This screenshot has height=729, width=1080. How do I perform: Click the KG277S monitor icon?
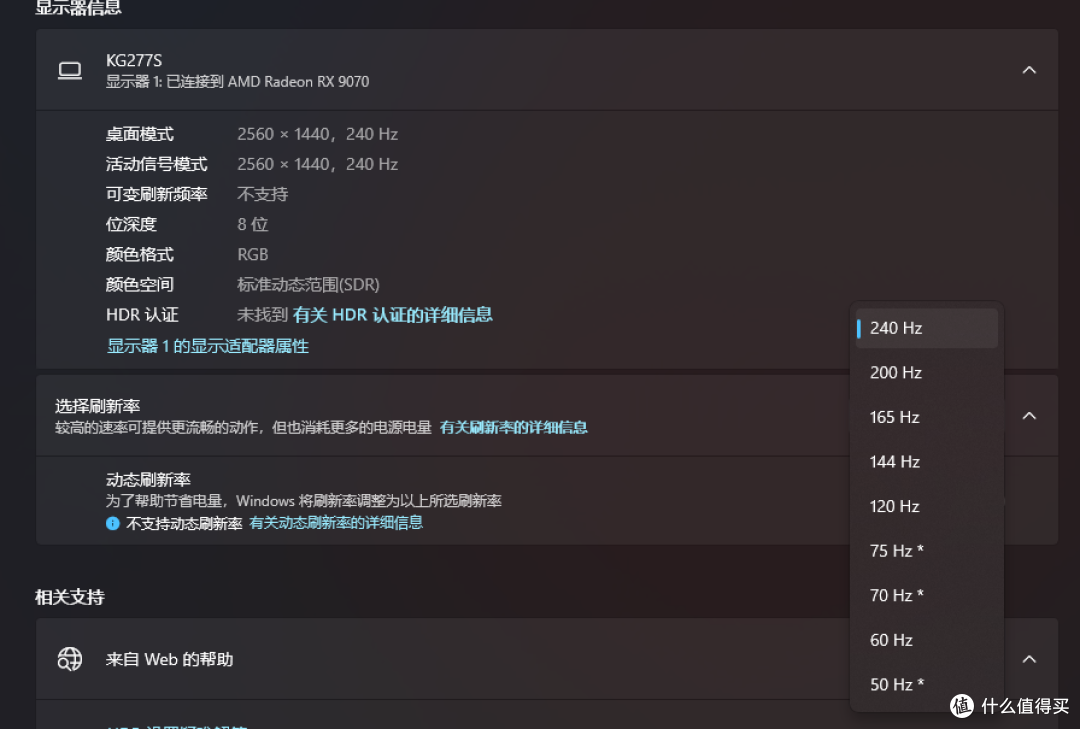point(70,70)
